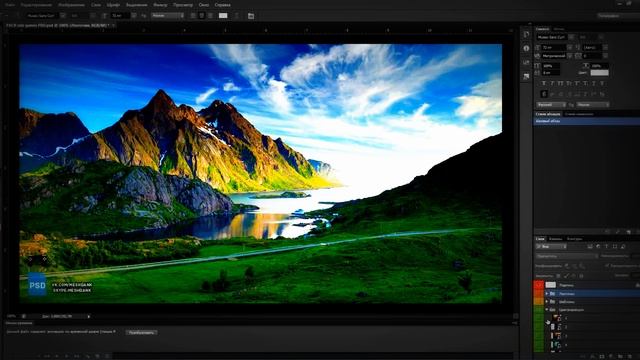Center text using the options bar icon
The width and height of the screenshot is (640, 360).
pos(202,16)
